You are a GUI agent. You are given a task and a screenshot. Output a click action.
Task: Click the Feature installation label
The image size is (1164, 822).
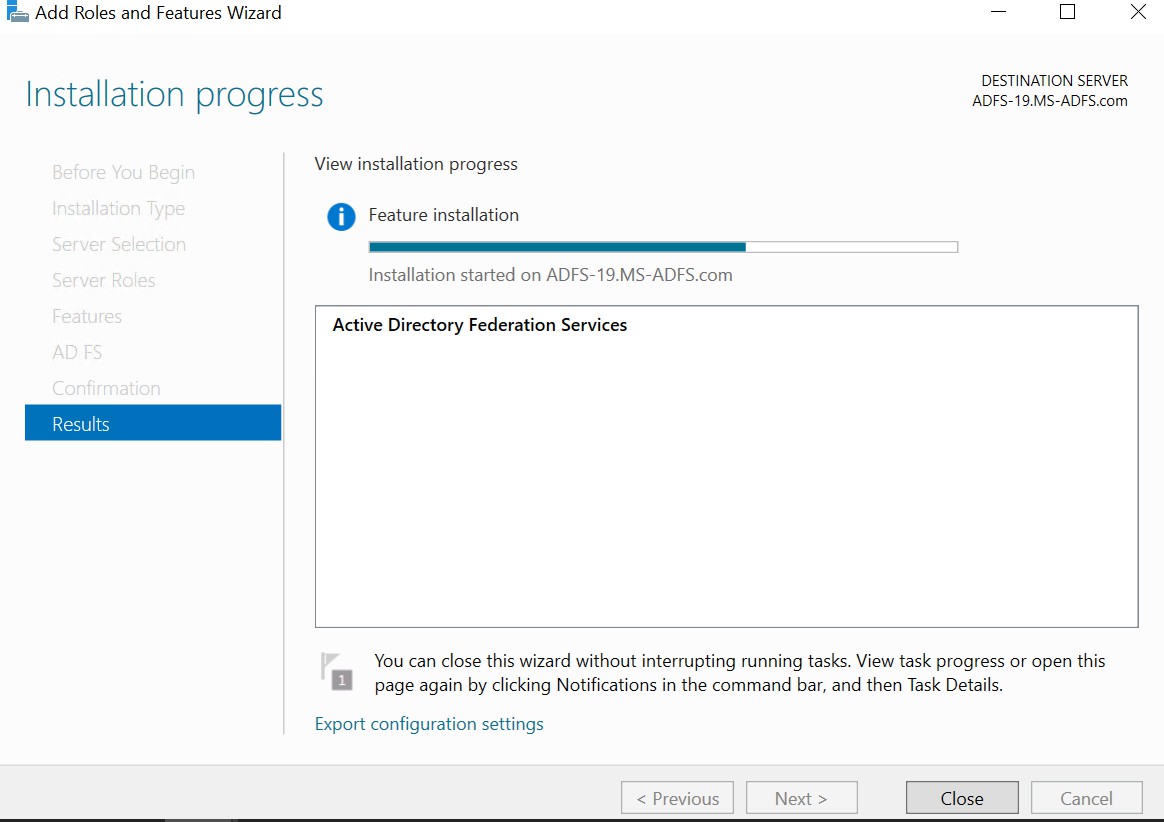(x=443, y=215)
